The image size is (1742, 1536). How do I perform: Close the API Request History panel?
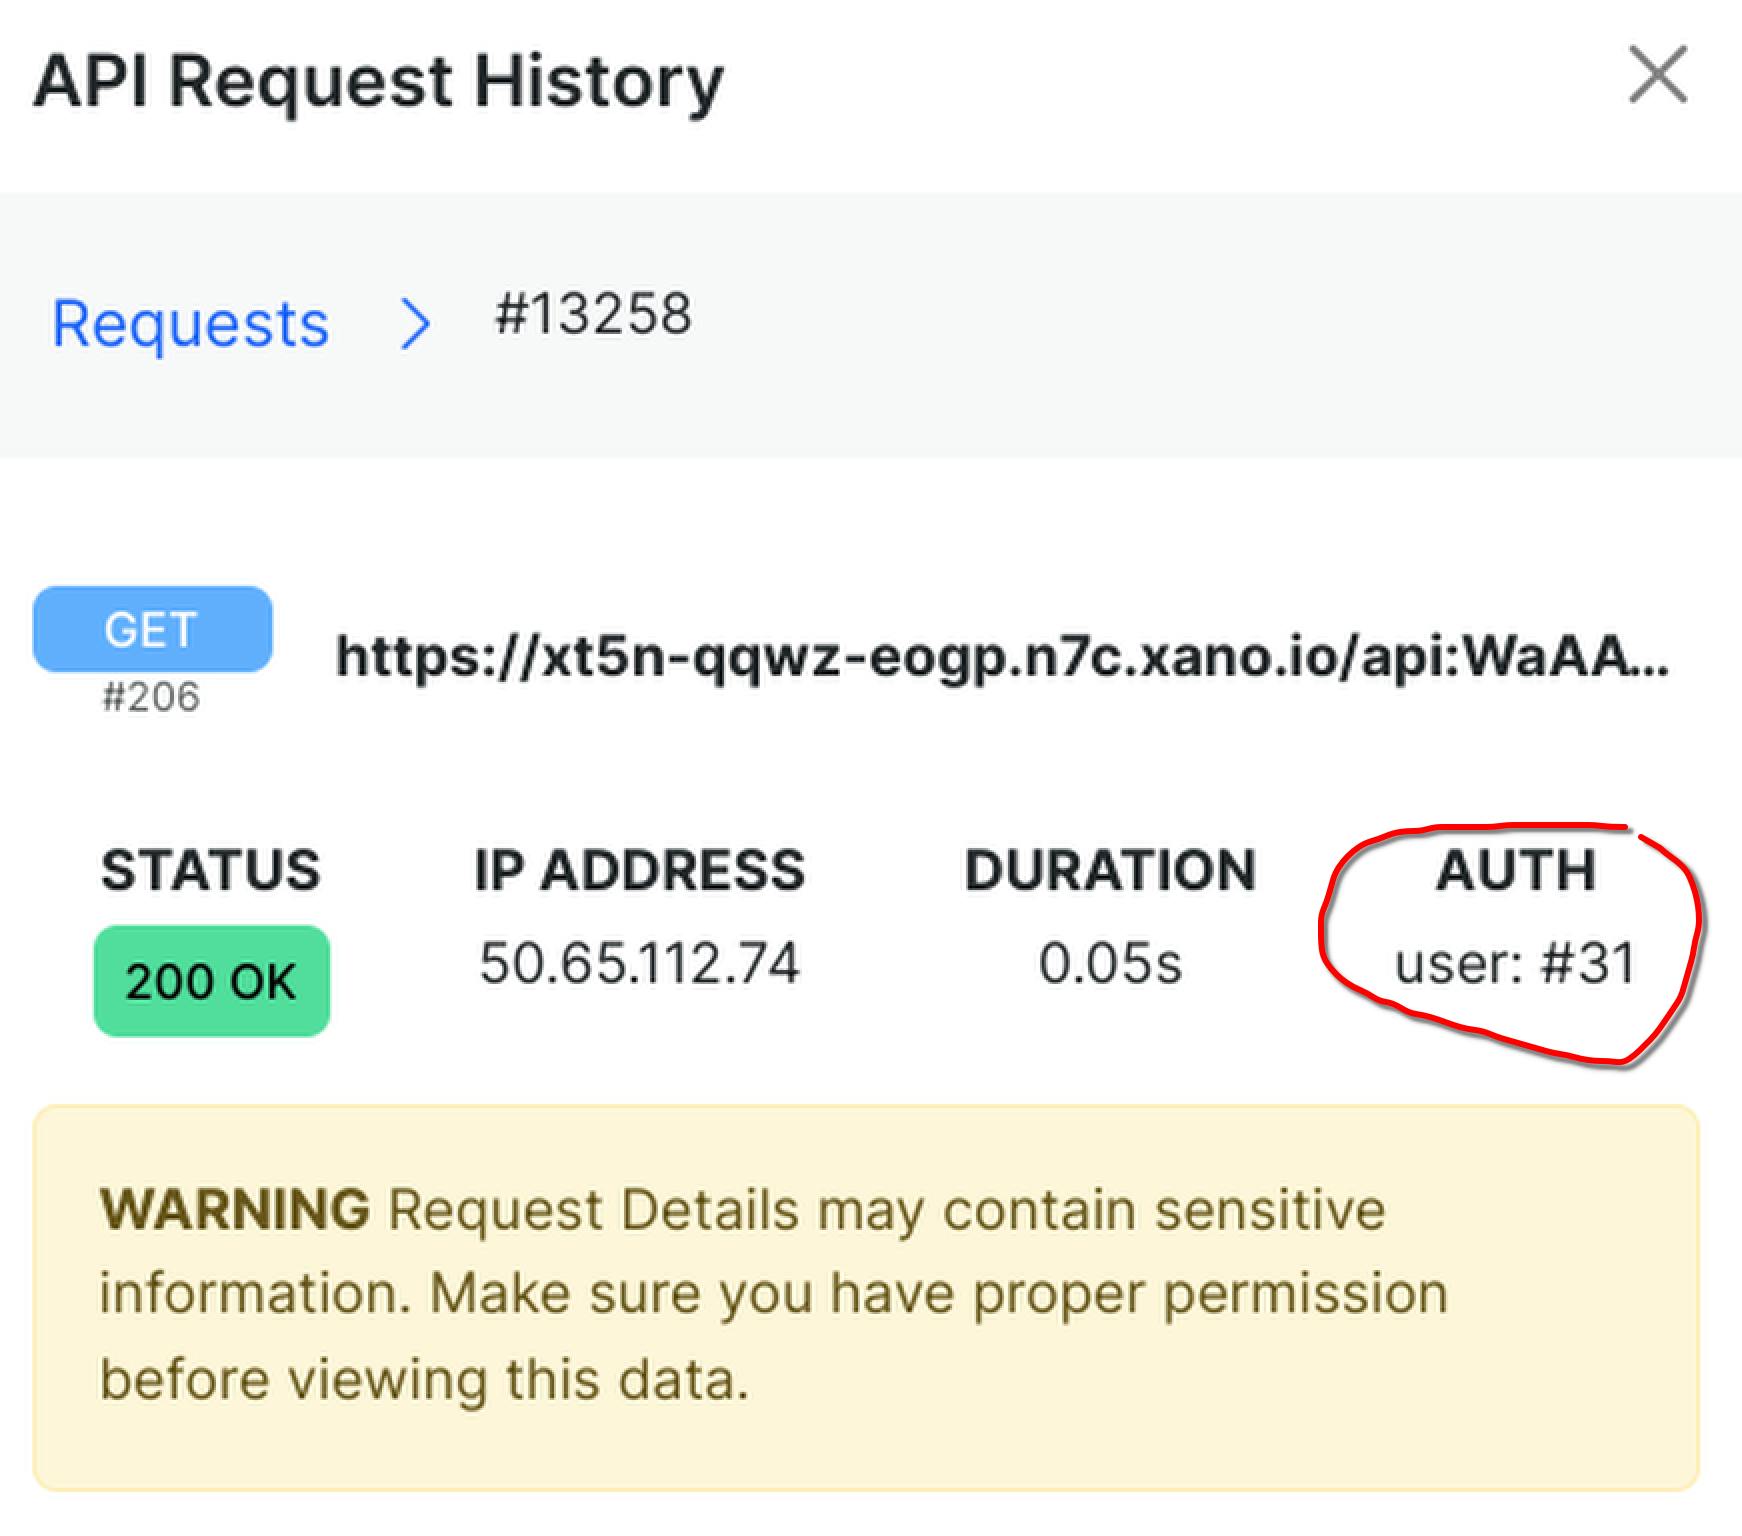1658,75
